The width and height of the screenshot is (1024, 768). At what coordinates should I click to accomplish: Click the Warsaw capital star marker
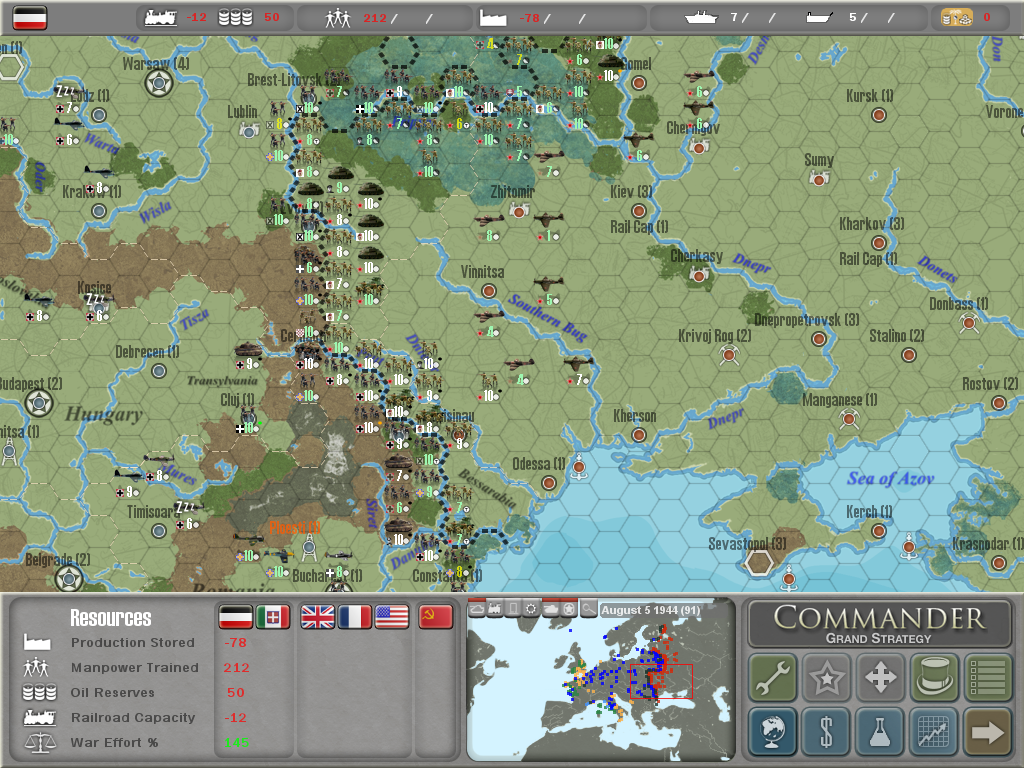159,84
